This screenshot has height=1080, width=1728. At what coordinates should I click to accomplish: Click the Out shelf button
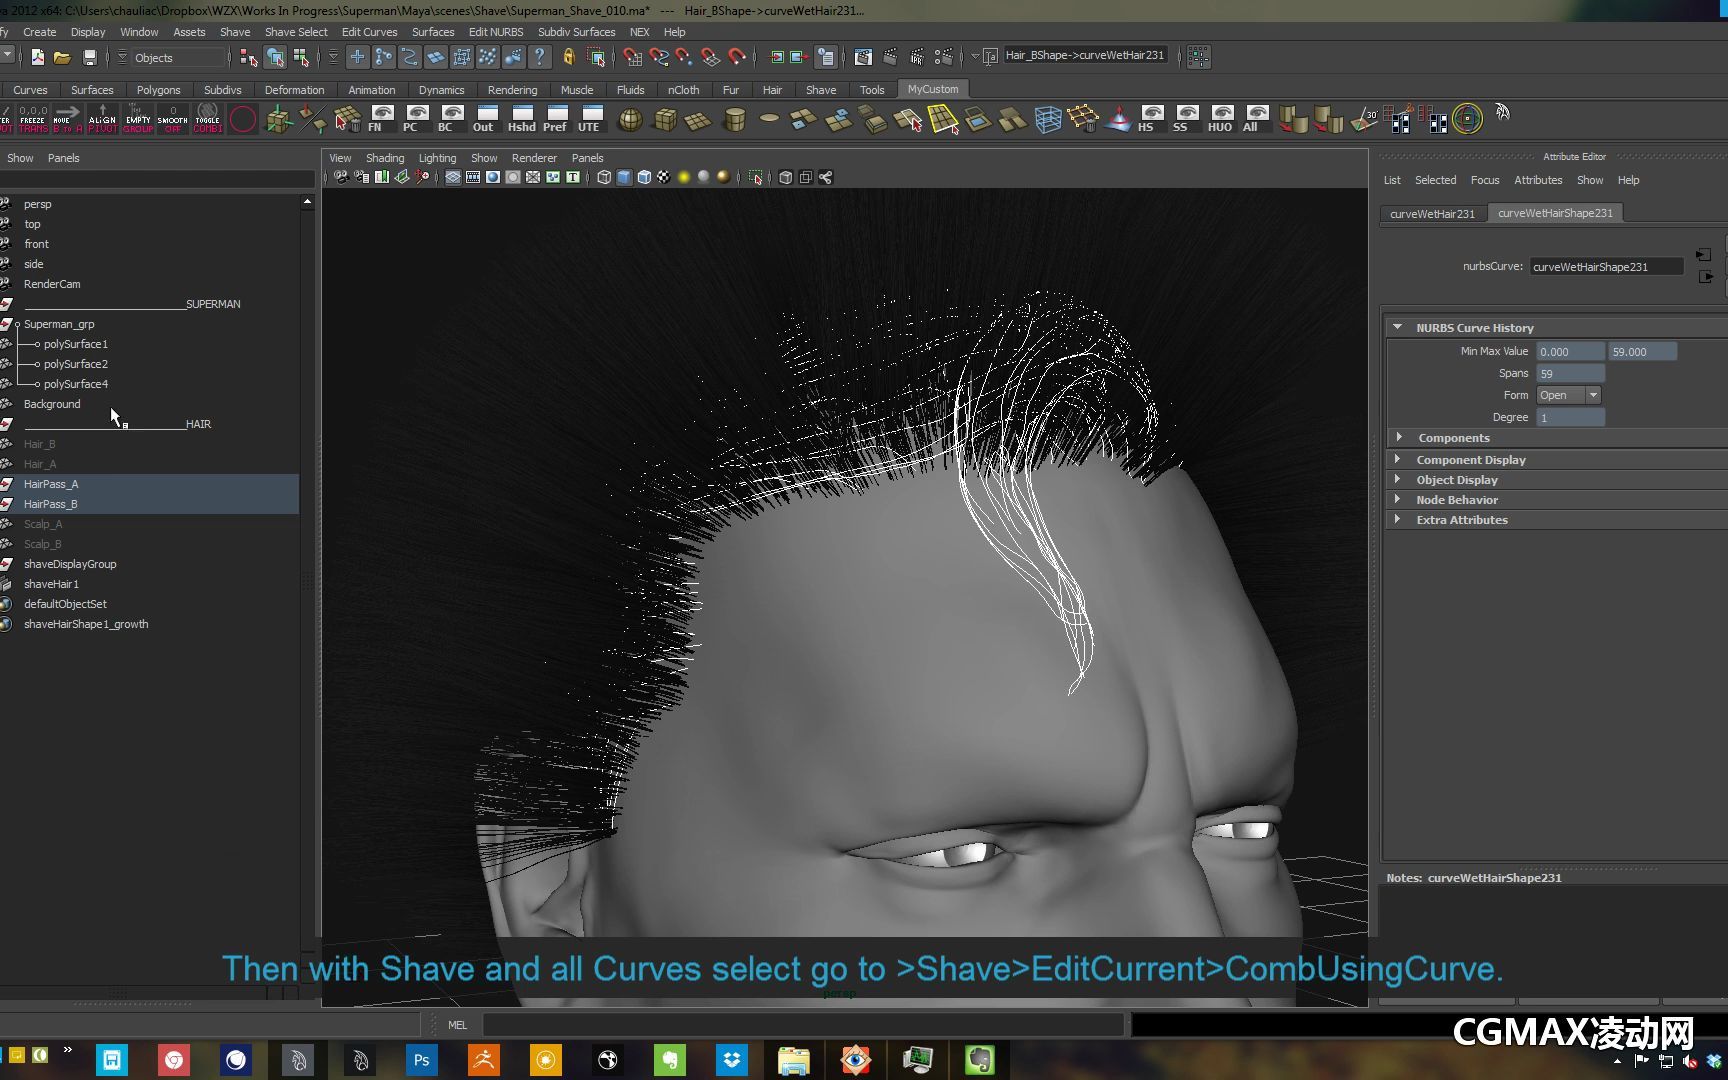pyautogui.click(x=487, y=119)
